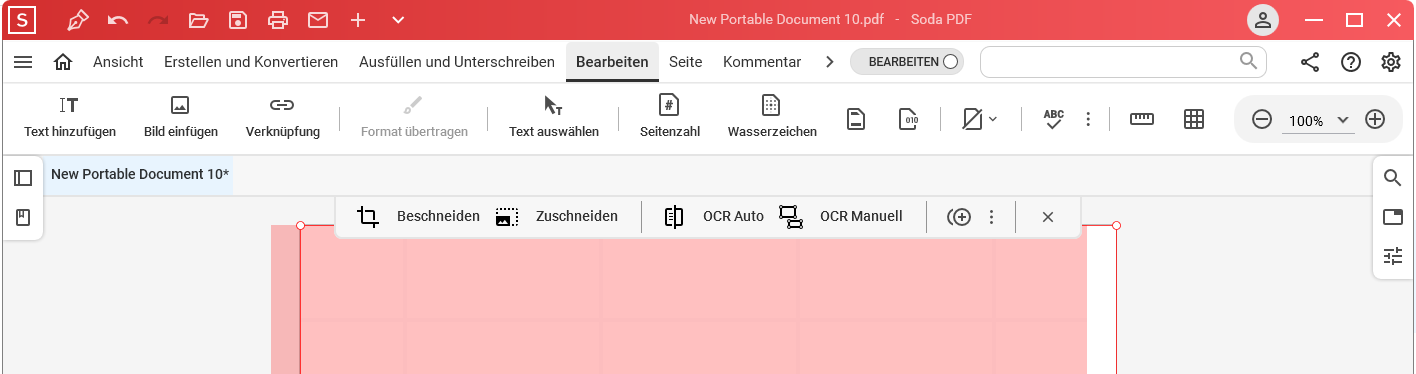1416x374 pixels.
Task: Open the properties sliders panel
Action: point(1393,256)
